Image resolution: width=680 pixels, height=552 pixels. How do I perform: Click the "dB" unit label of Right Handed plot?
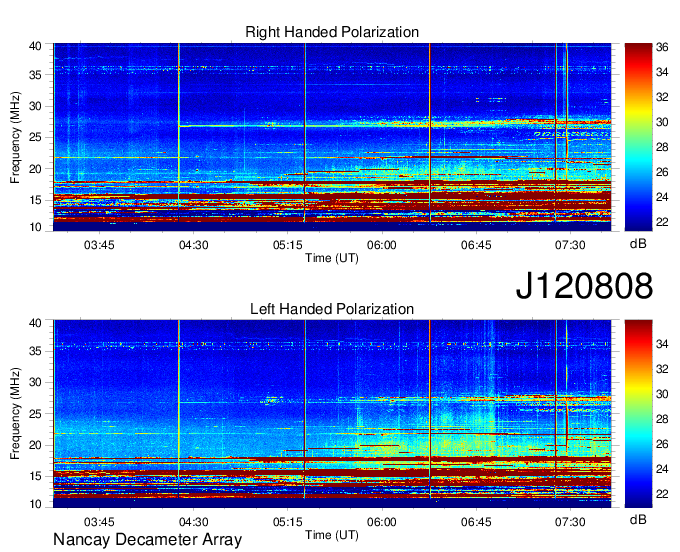[x=638, y=244]
